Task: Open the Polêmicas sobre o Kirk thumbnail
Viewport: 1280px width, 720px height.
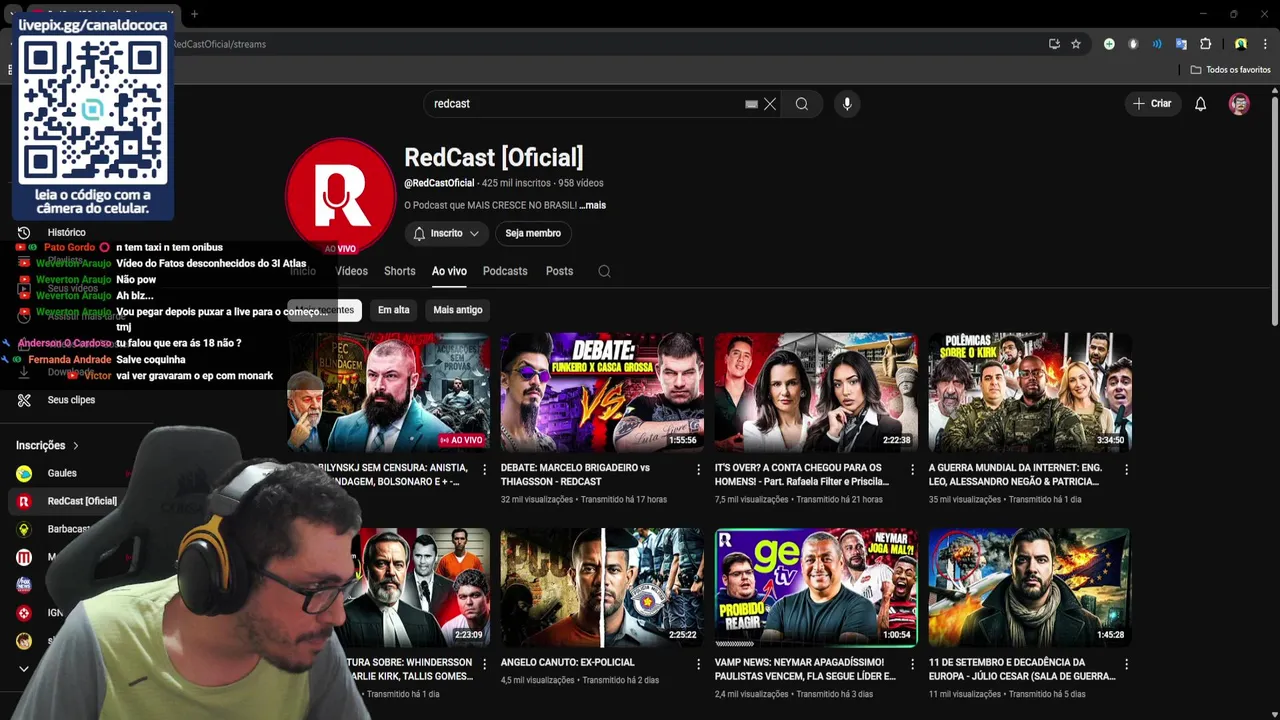Action: point(1030,392)
